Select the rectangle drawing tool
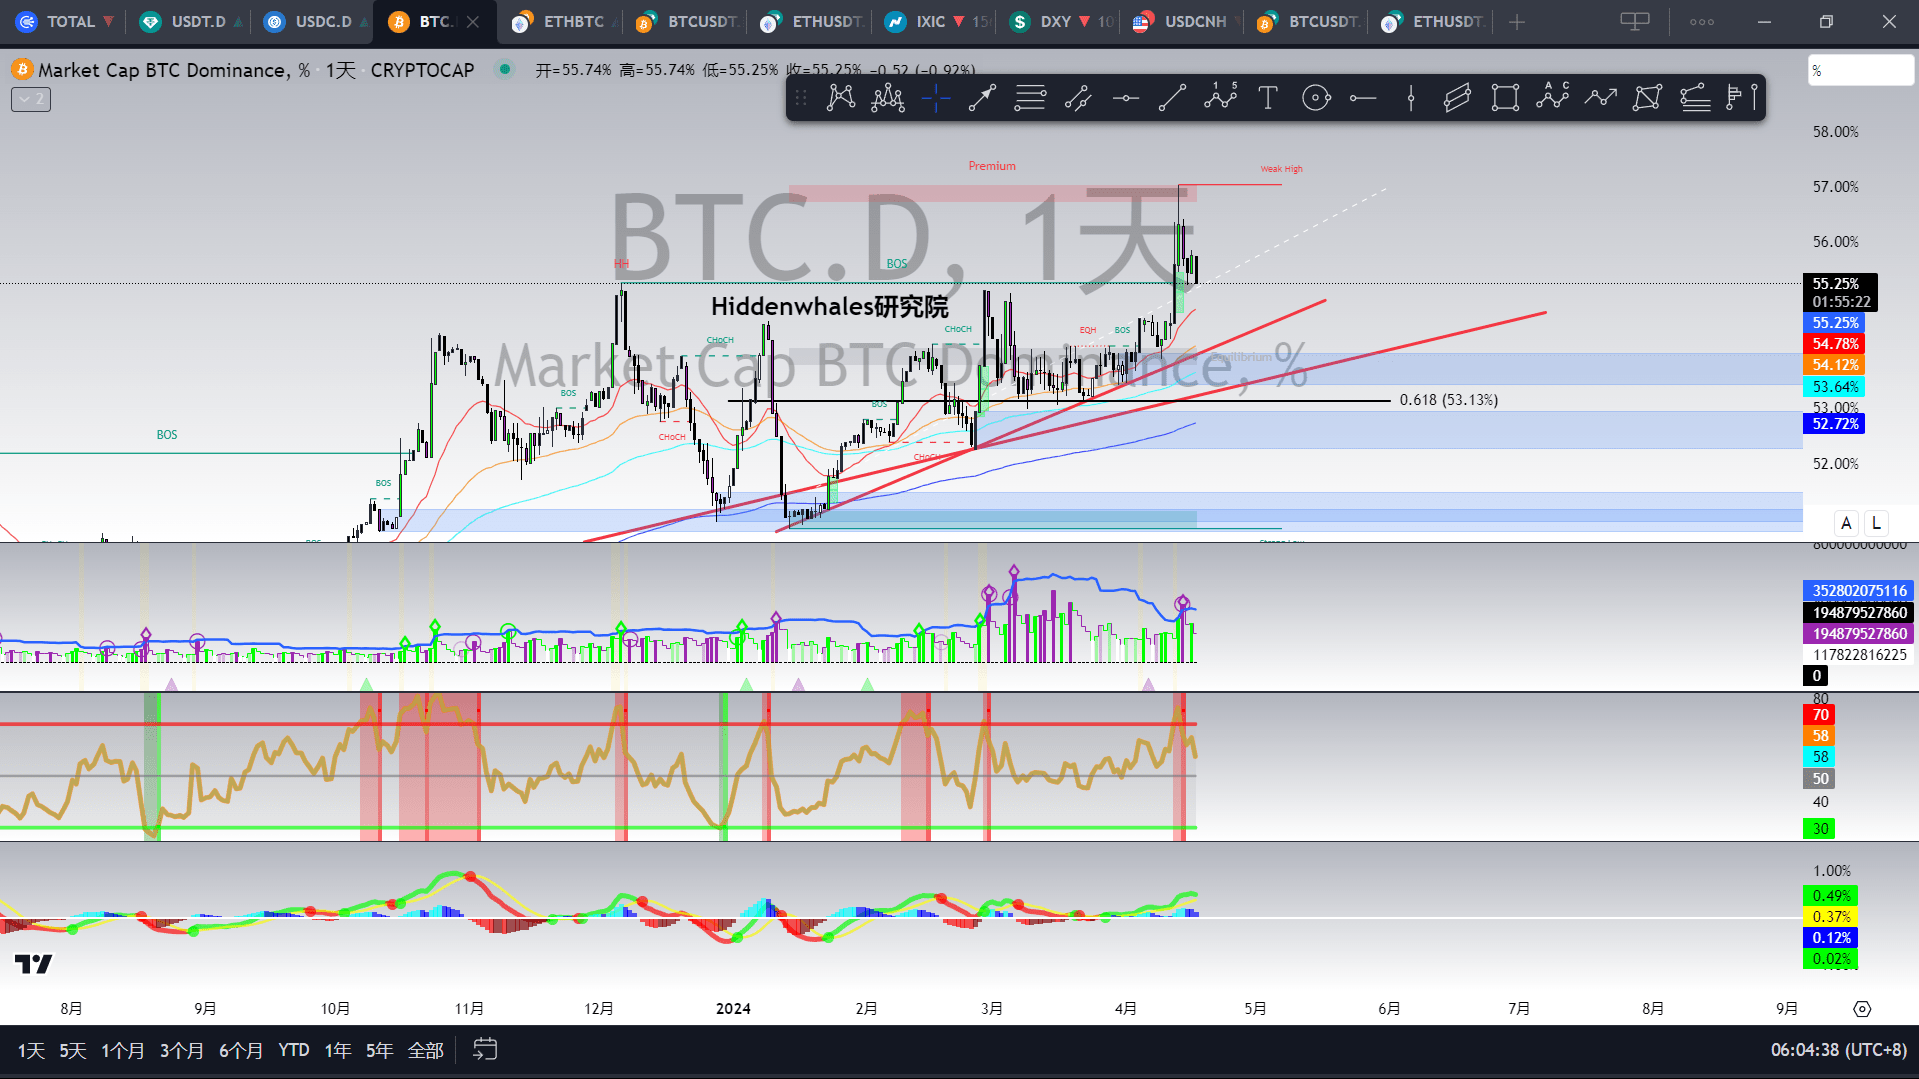Viewport: 1919px width, 1079px height. tap(1505, 98)
